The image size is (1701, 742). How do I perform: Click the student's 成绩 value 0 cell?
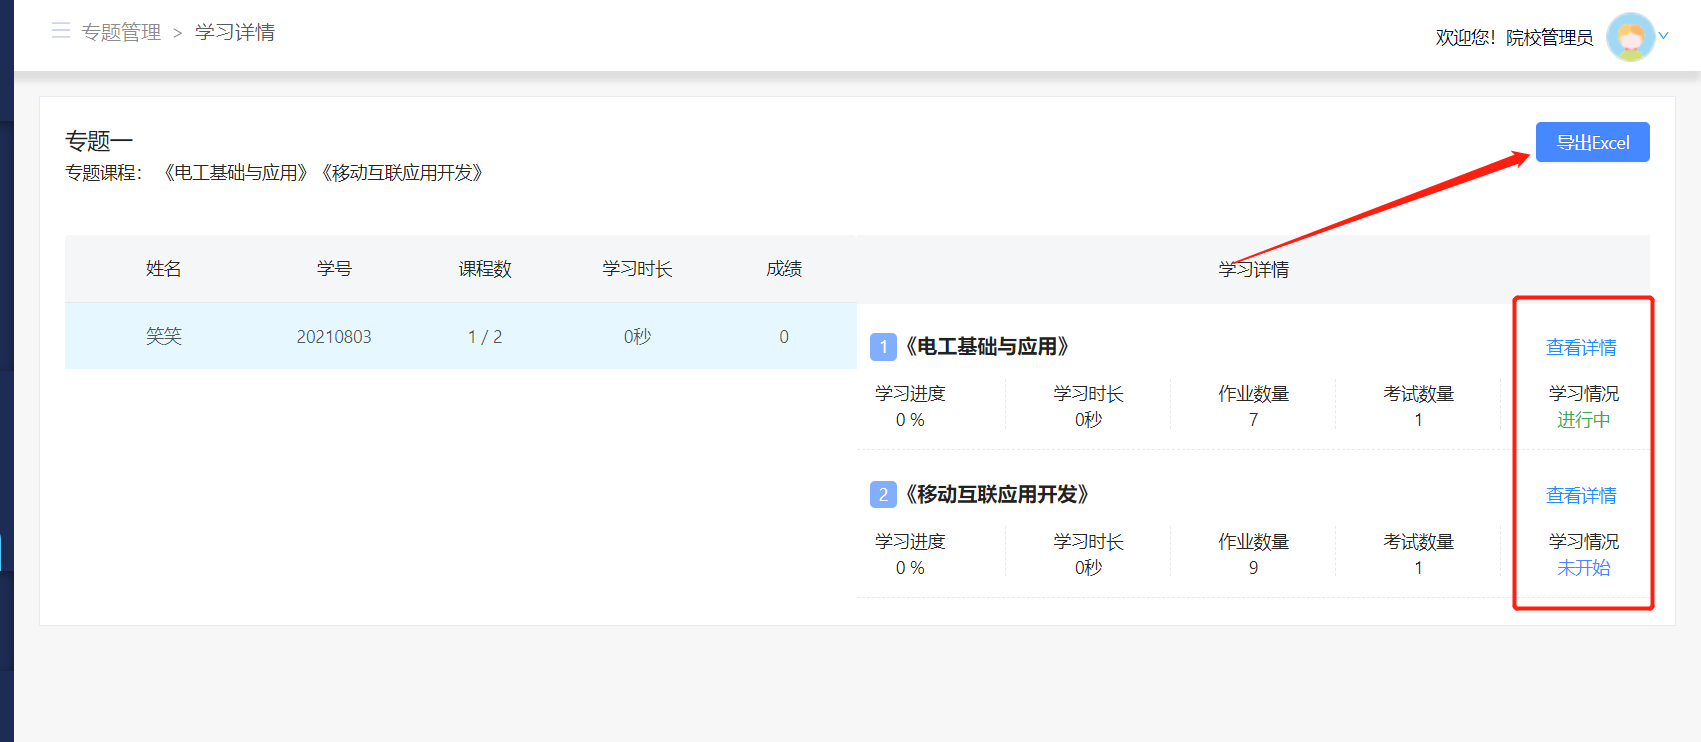[784, 337]
